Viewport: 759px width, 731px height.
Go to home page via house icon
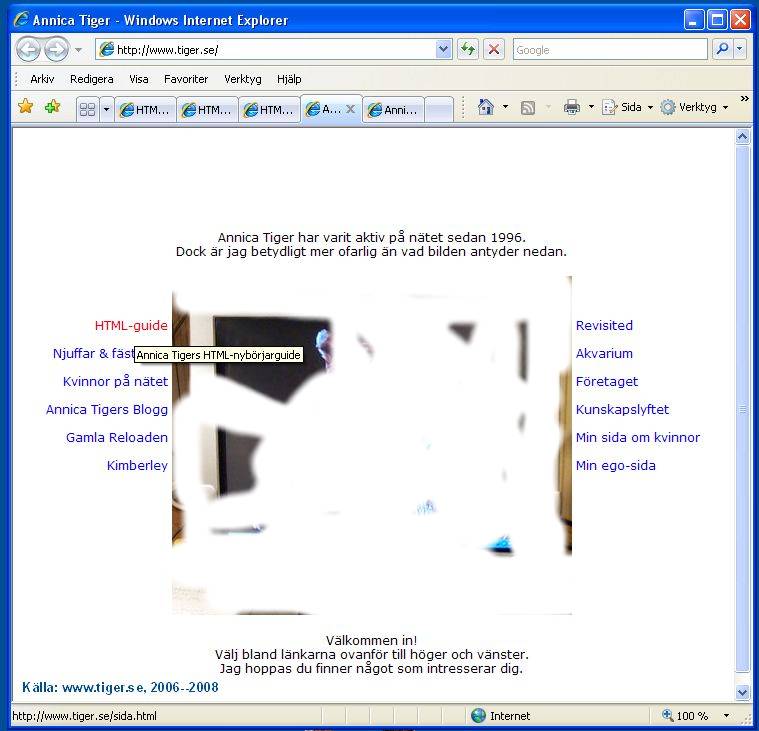click(x=486, y=107)
